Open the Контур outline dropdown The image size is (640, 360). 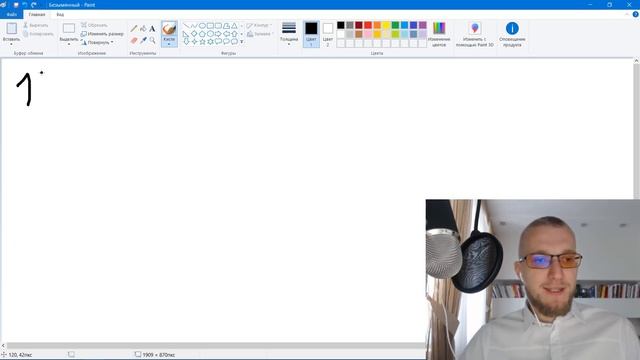tap(259, 25)
